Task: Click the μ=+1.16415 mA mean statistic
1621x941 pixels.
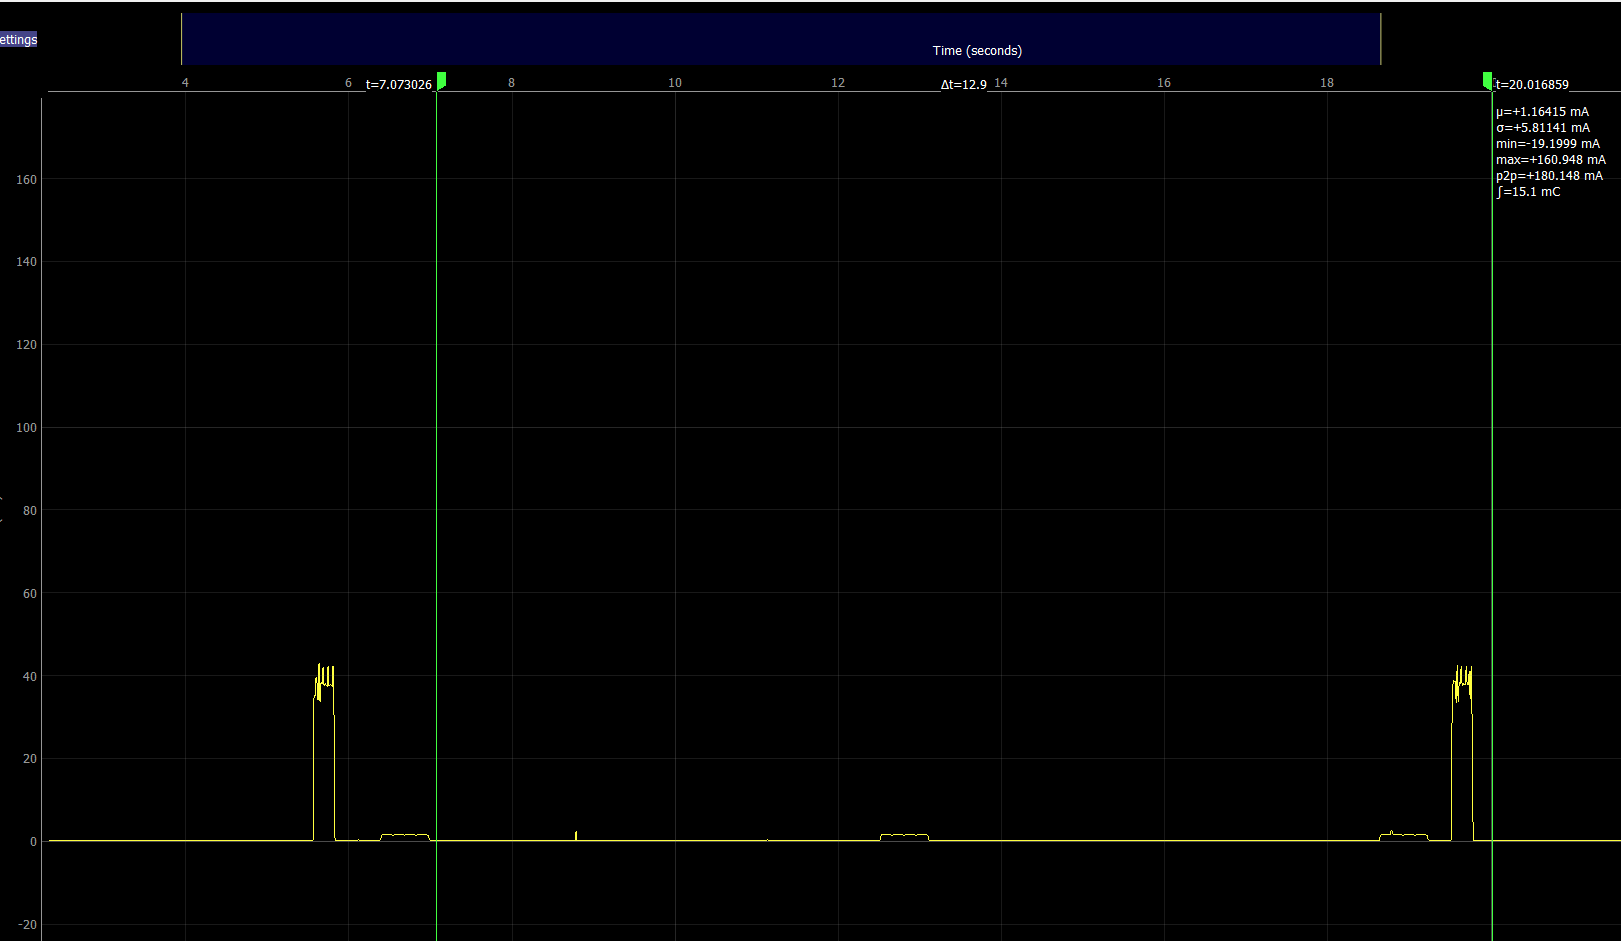Action: pos(1542,112)
